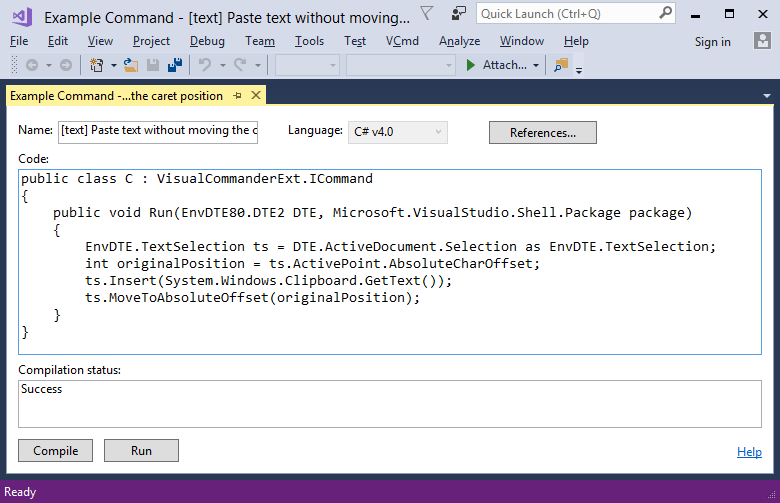This screenshot has height=503, width=780.
Task: Click the Save All toolbar icon
Action: tap(175, 65)
